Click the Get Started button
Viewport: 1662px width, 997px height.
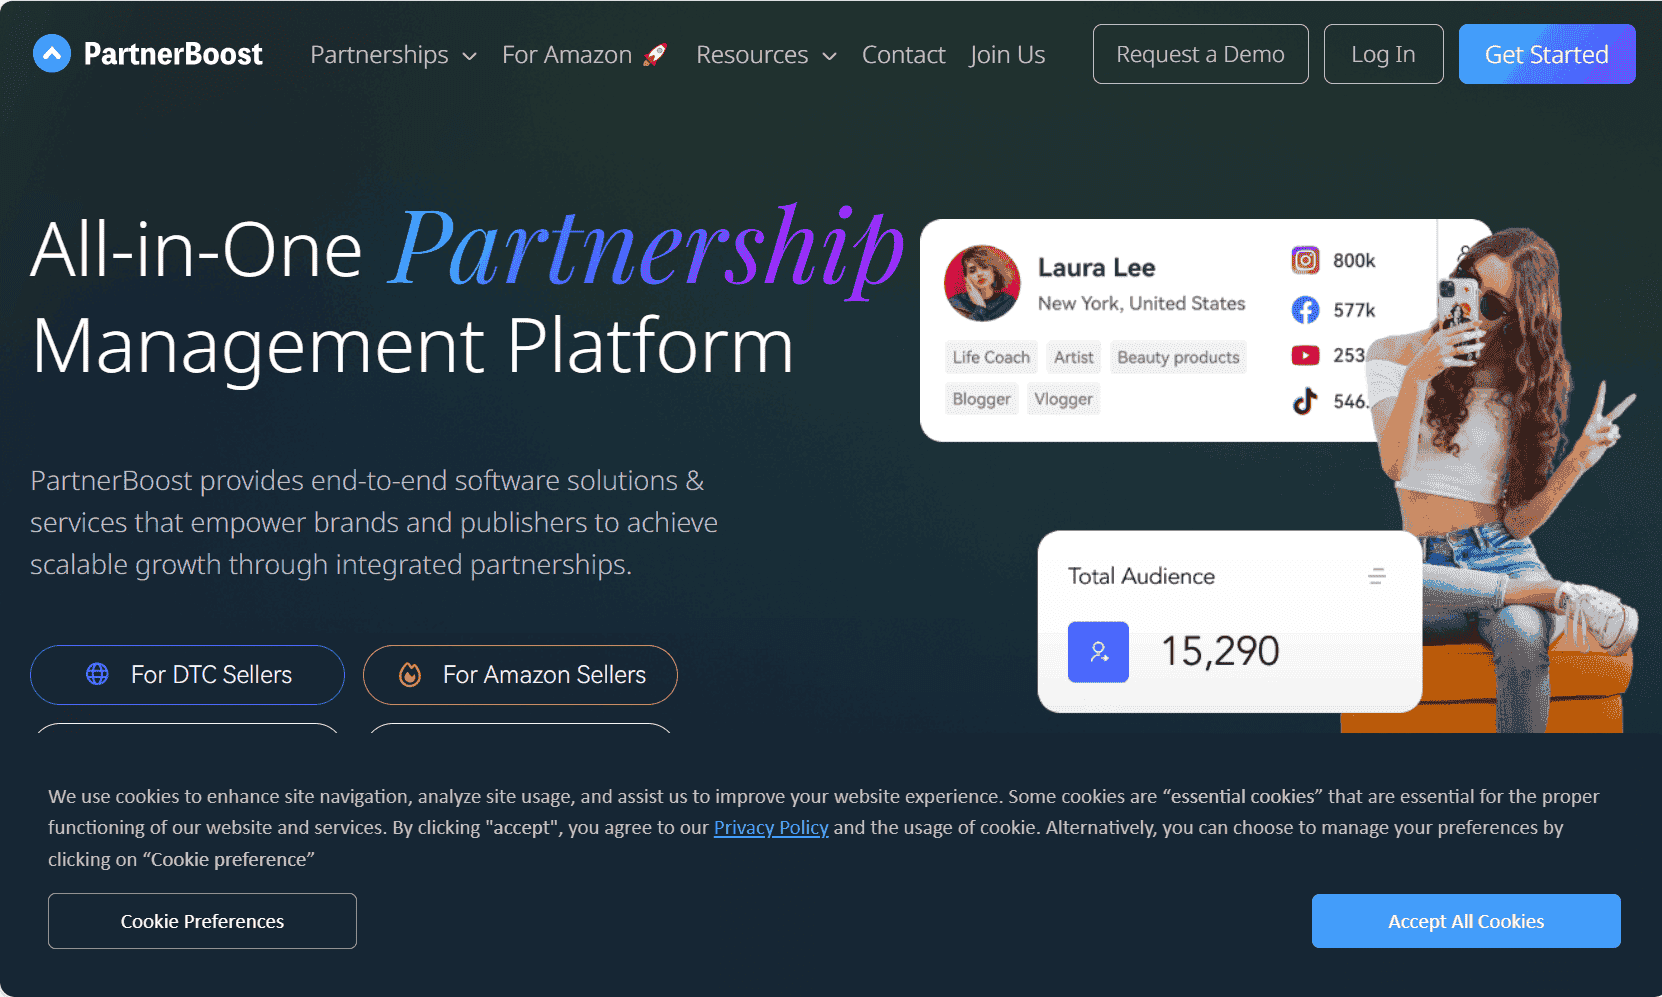[x=1546, y=54]
